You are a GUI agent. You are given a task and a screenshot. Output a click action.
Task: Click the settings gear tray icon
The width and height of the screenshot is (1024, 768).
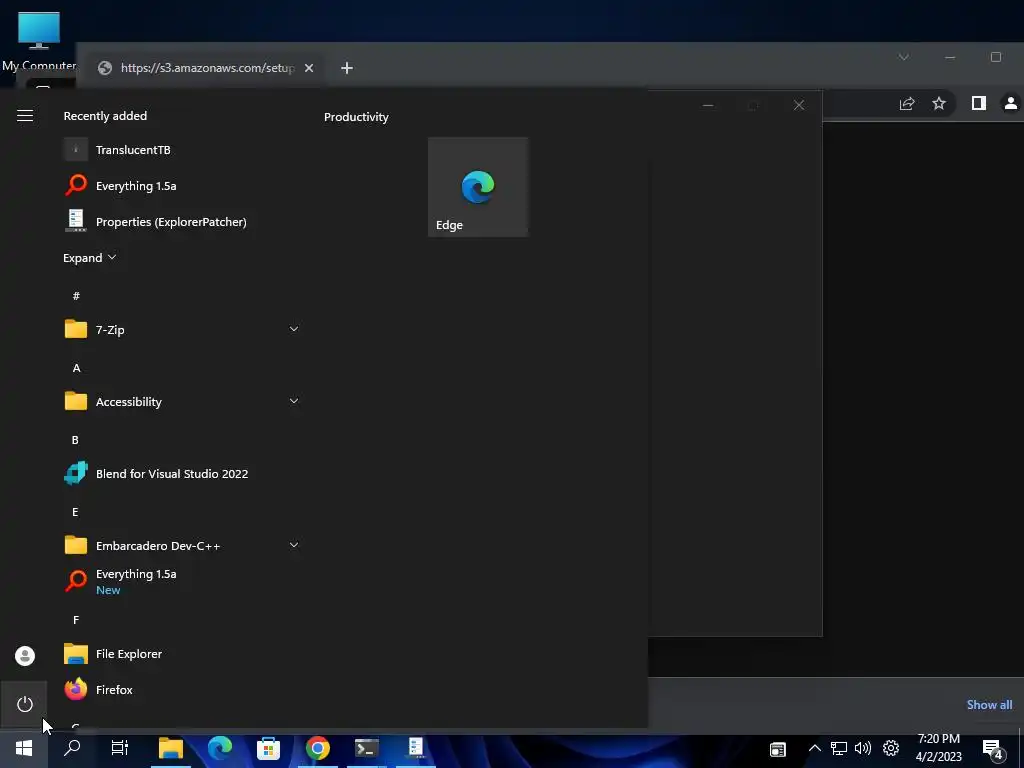pos(891,748)
